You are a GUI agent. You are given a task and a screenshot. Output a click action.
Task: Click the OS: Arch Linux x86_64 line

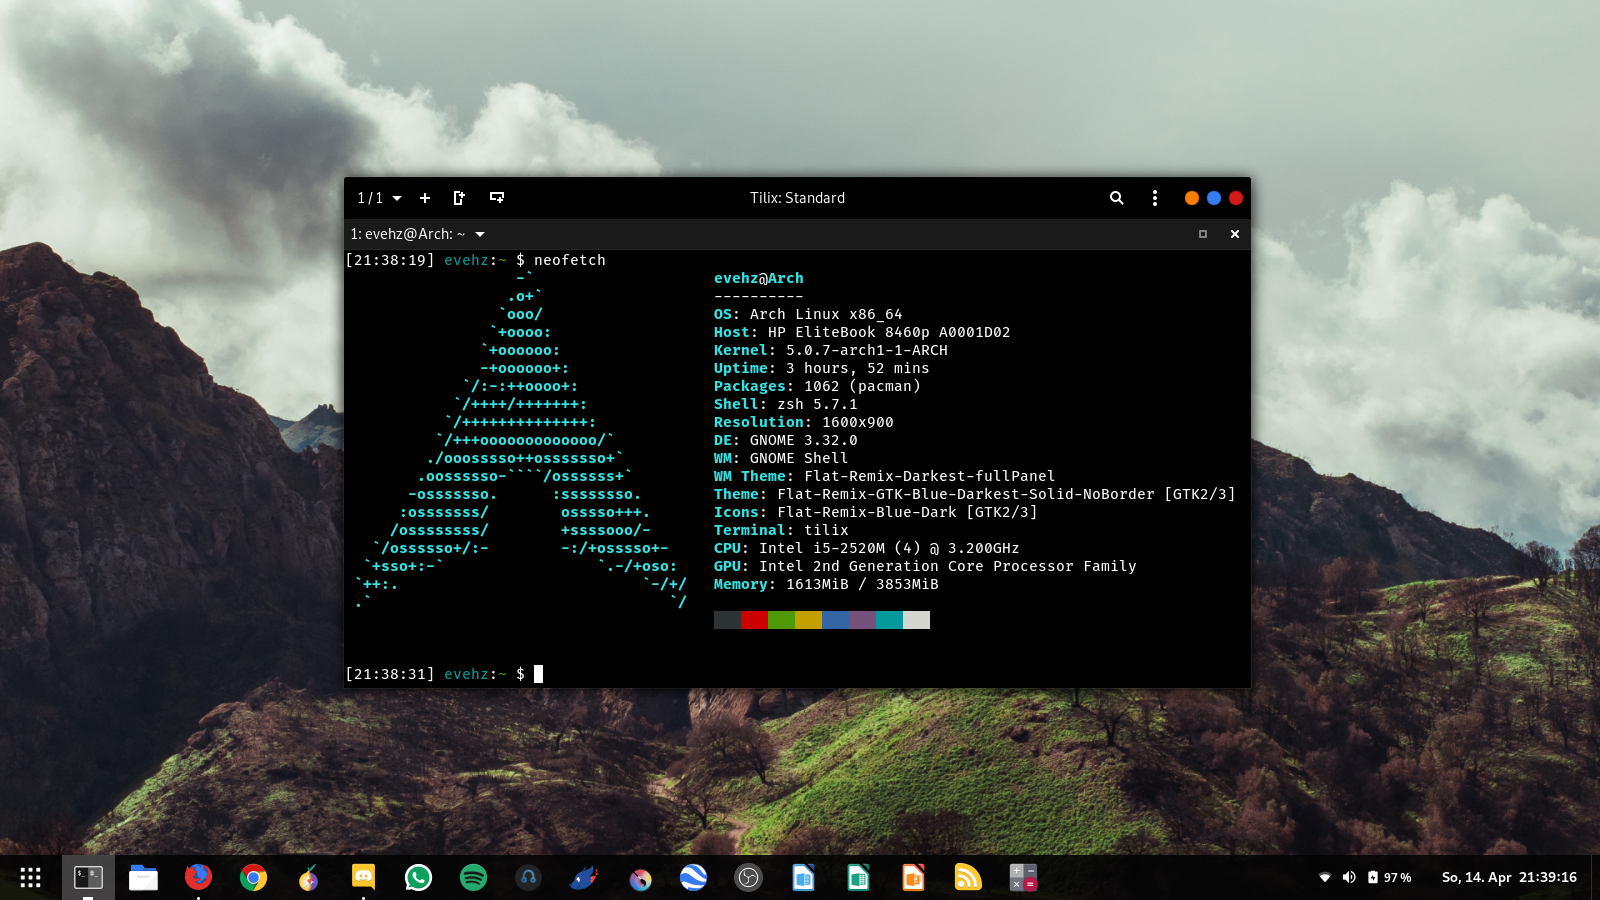click(808, 314)
